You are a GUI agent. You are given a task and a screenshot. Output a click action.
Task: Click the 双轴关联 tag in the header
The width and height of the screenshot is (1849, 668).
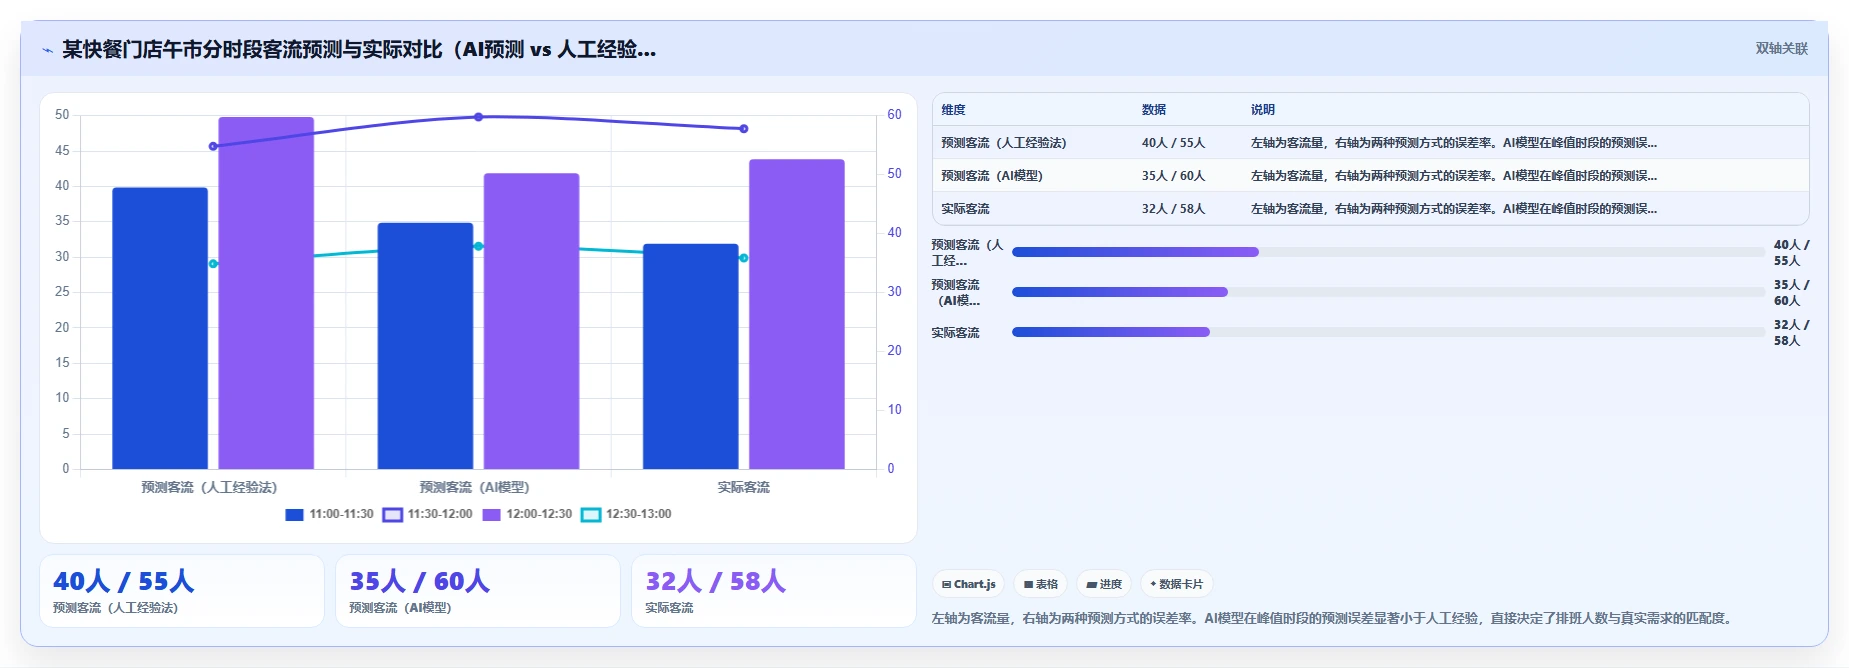[1781, 48]
